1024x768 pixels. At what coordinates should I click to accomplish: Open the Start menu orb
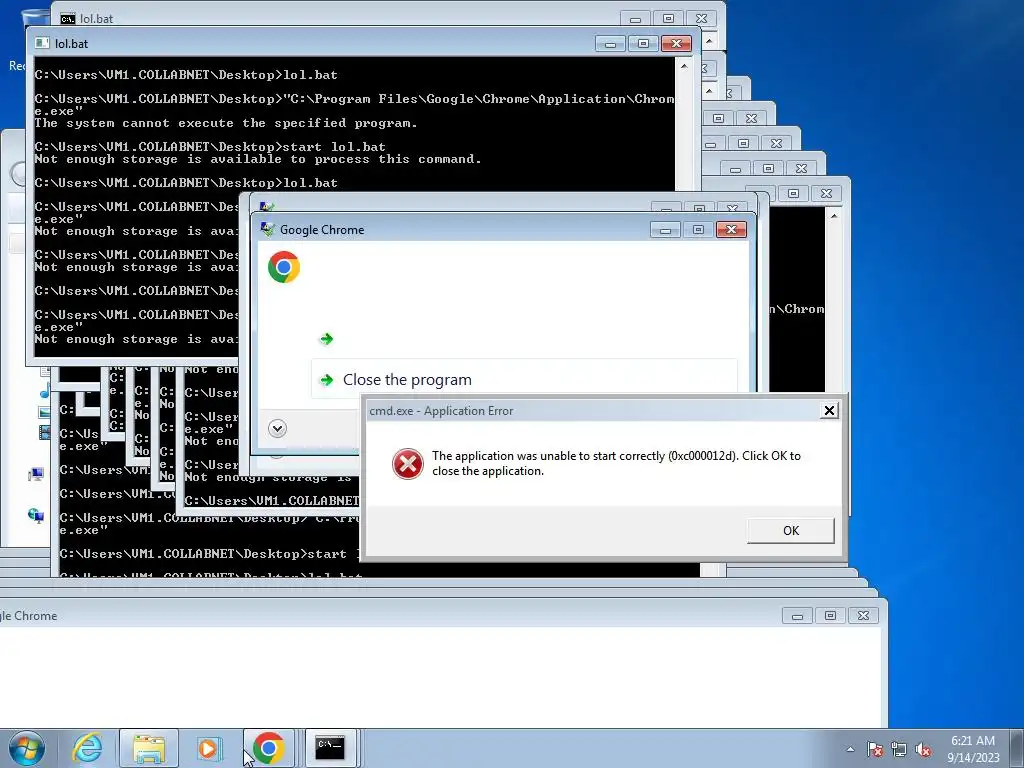[x=27, y=748]
